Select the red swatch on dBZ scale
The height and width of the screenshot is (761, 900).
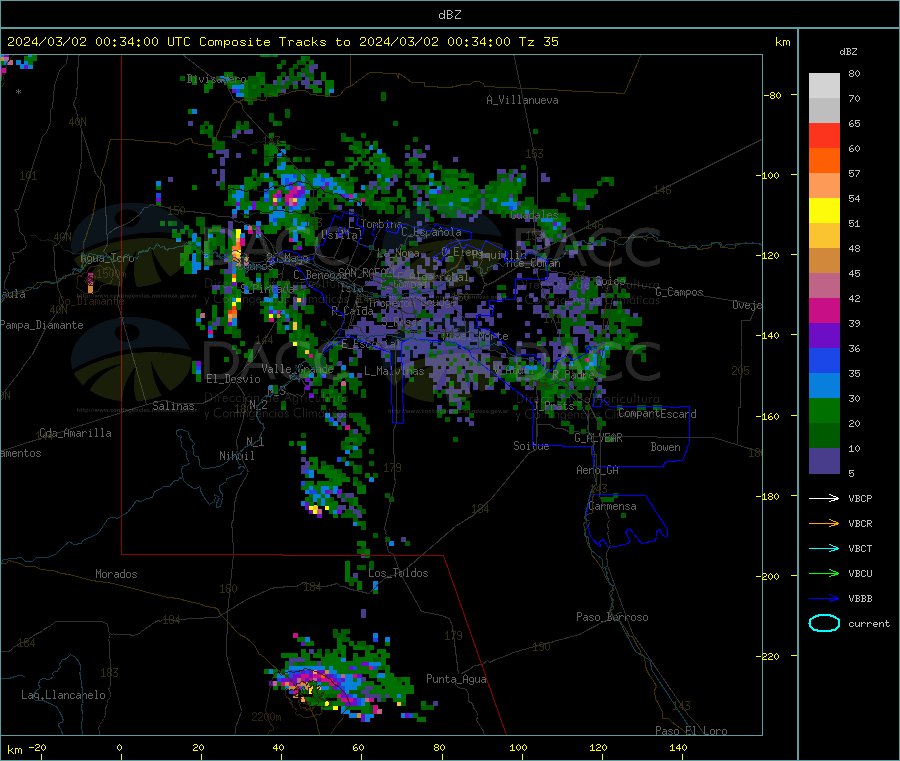(824, 135)
